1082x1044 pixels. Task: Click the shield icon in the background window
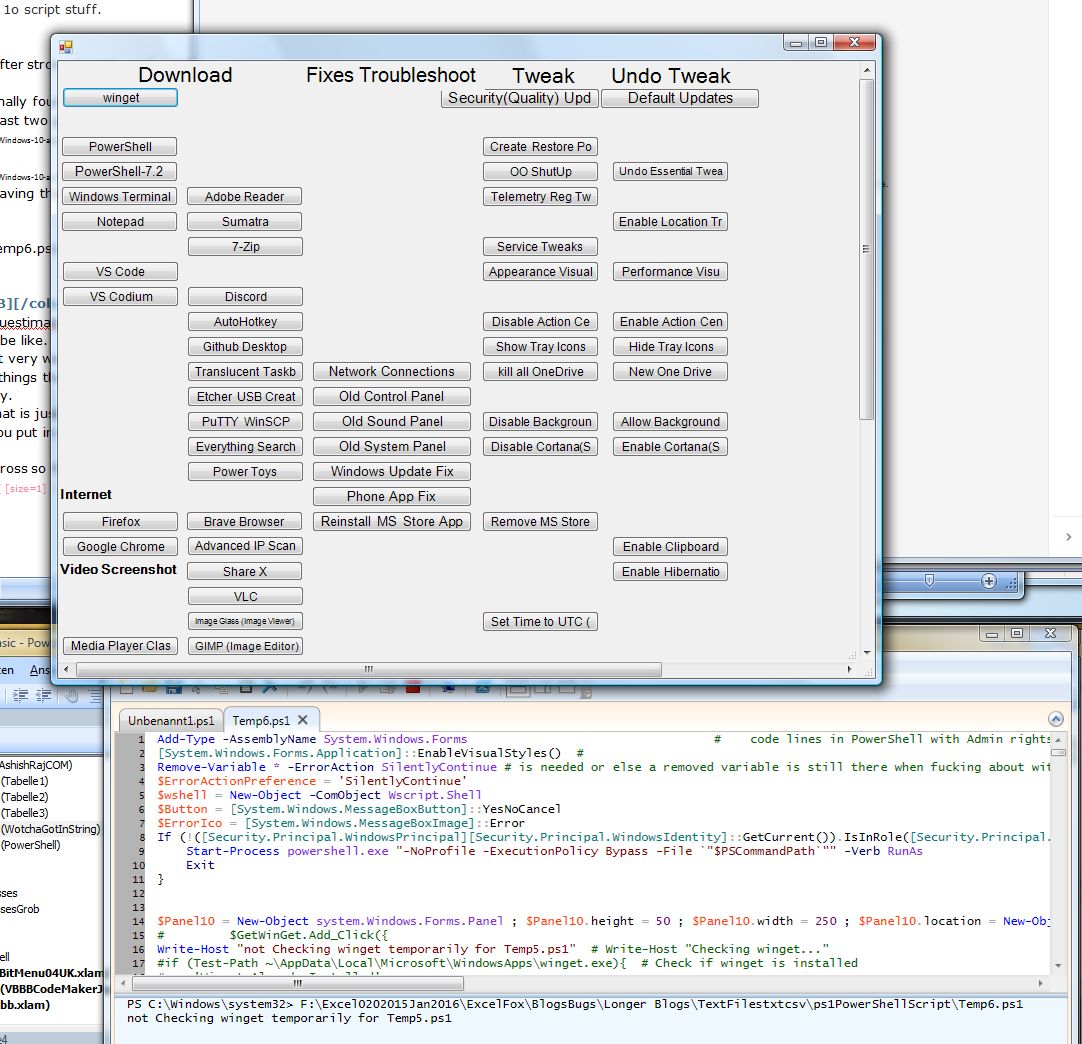[x=929, y=581]
